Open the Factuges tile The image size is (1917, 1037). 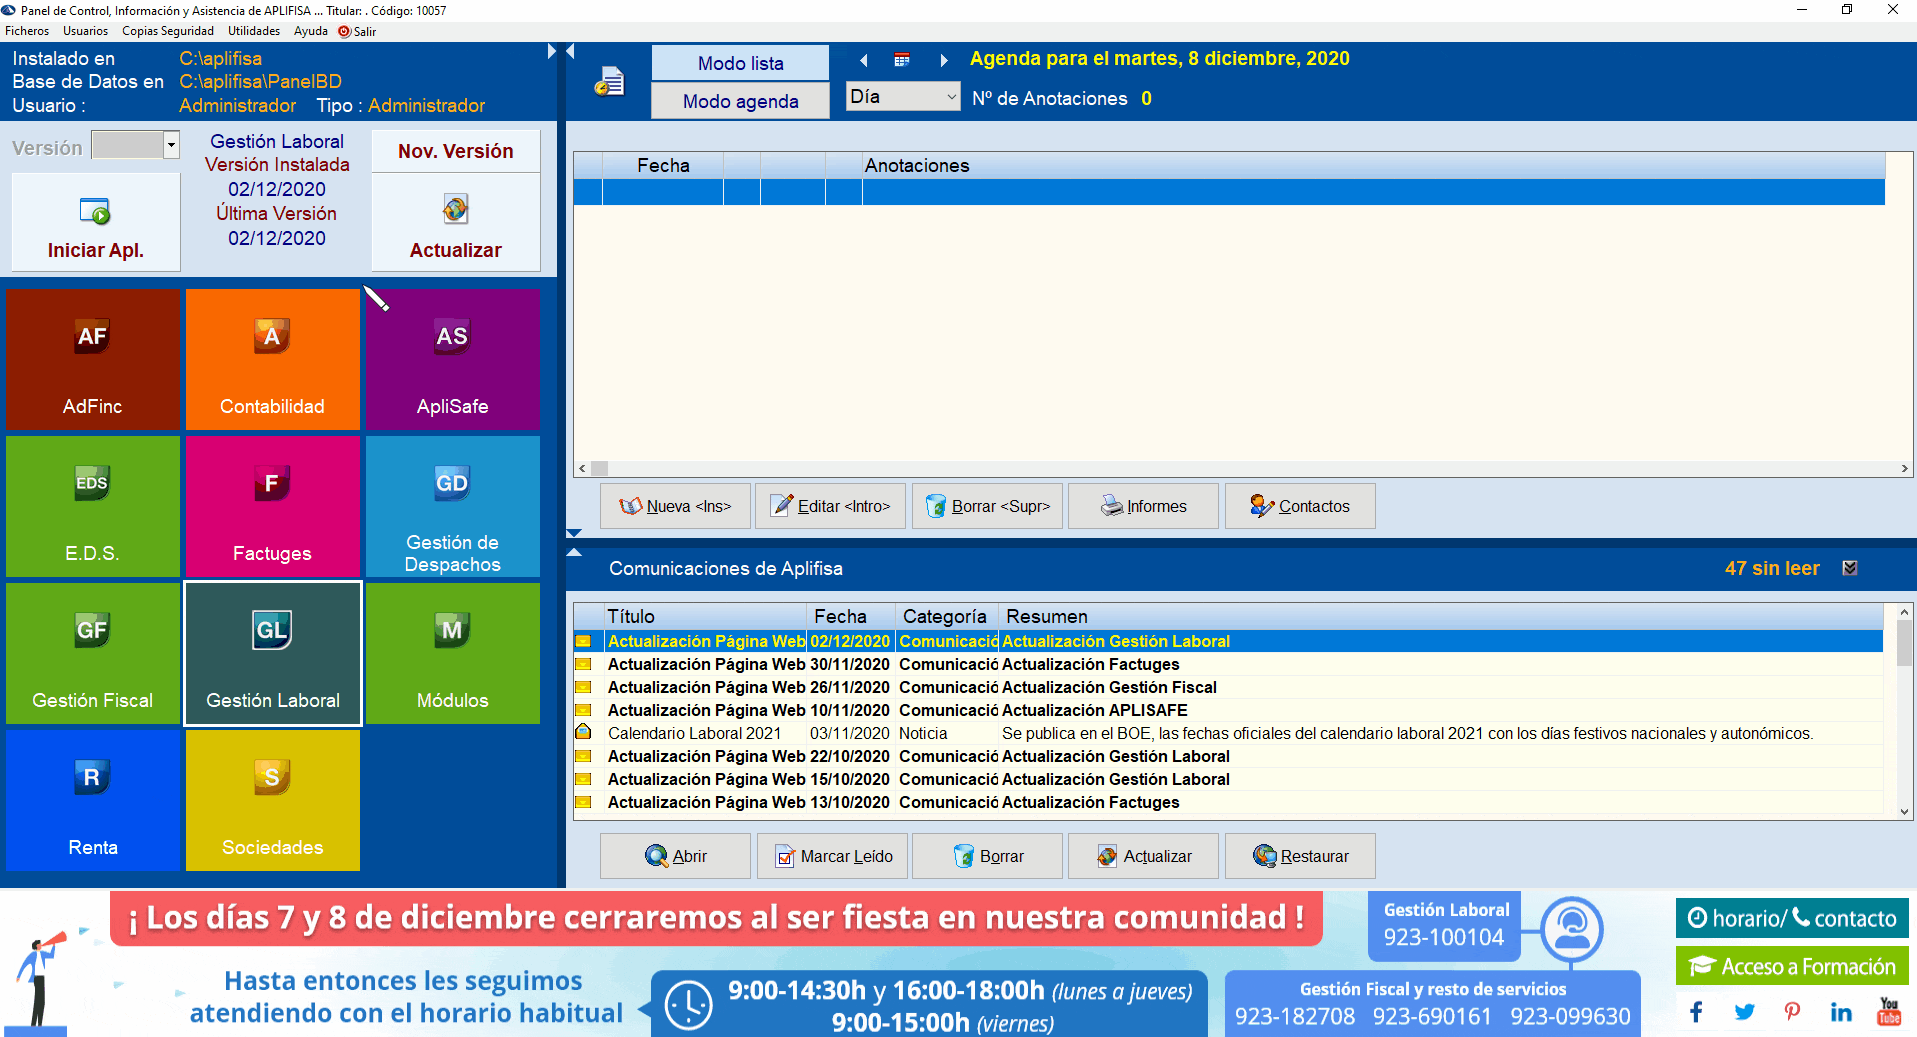(x=272, y=506)
